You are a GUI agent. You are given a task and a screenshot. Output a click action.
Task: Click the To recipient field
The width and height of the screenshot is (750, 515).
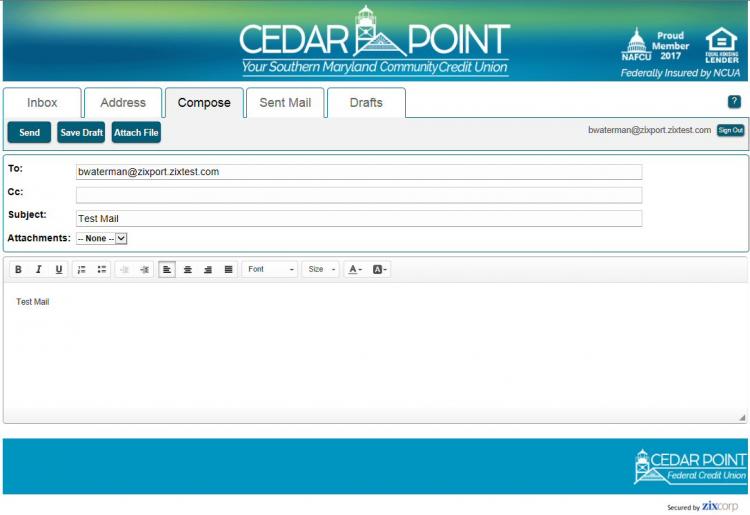359,172
